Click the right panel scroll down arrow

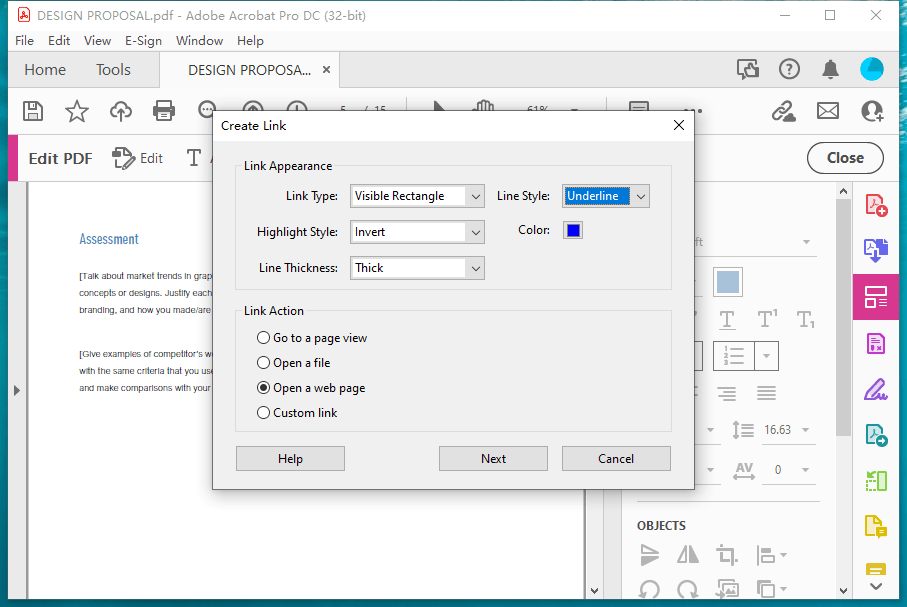(843, 591)
